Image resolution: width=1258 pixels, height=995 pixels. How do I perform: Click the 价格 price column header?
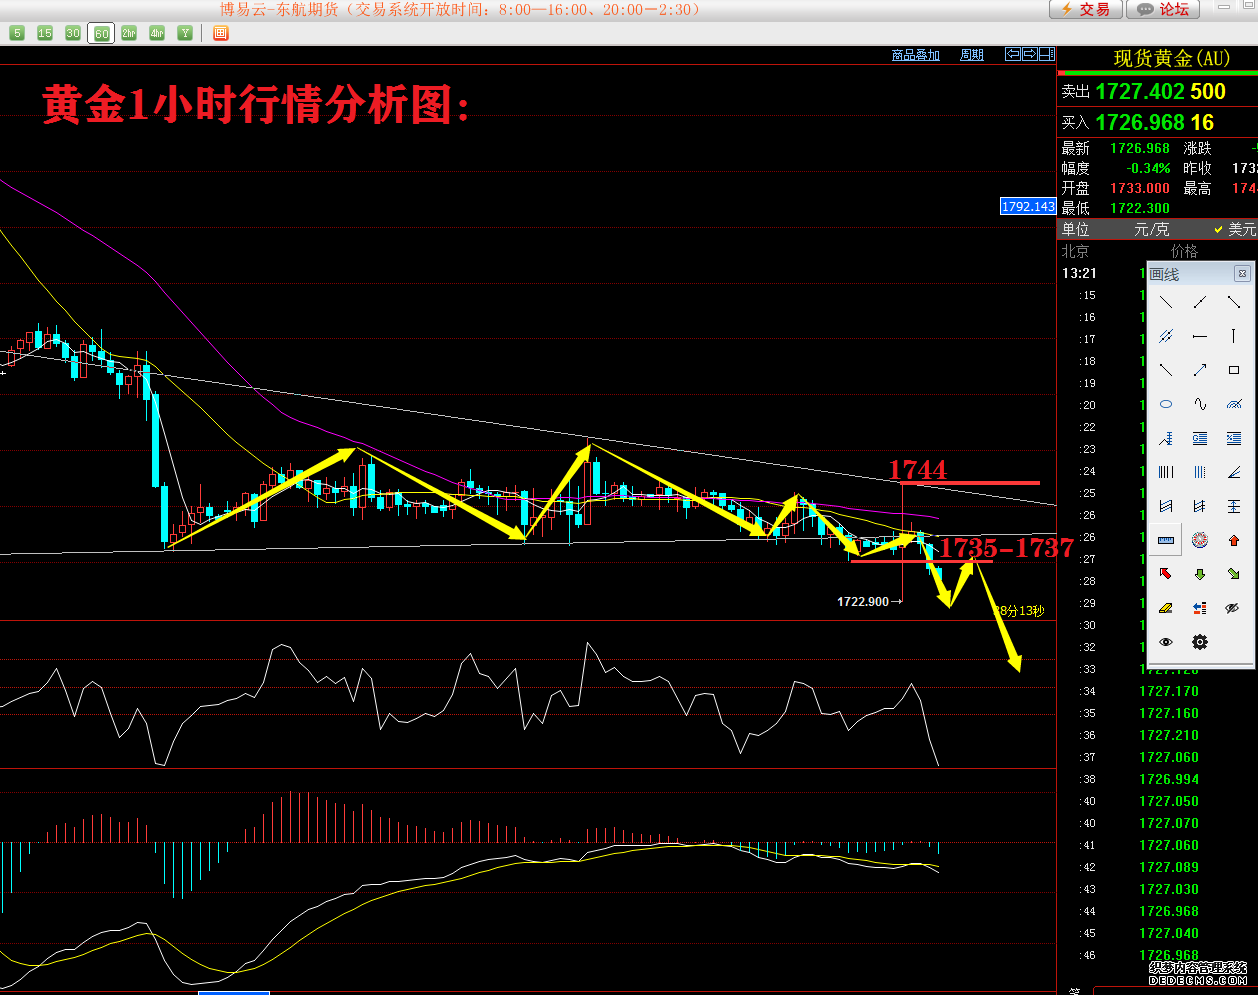[x=1184, y=251]
